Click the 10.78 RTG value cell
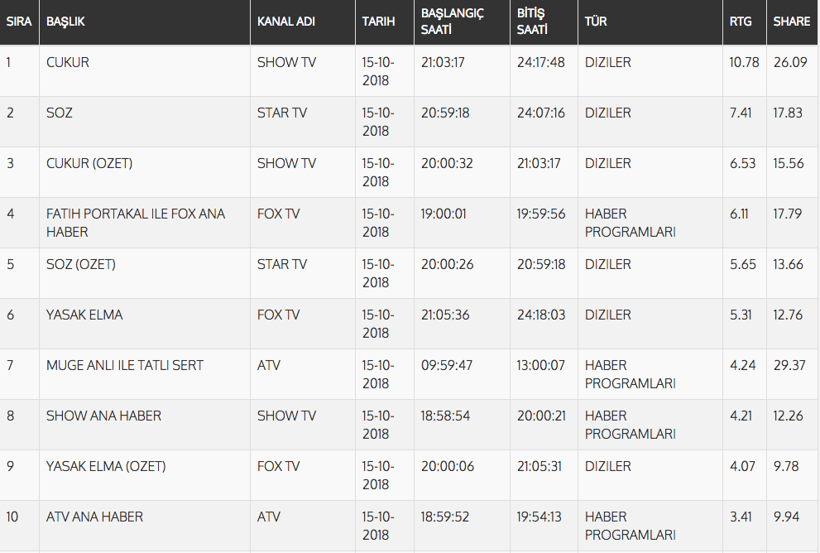Screen dimensions: 820x553 coord(745,62)
